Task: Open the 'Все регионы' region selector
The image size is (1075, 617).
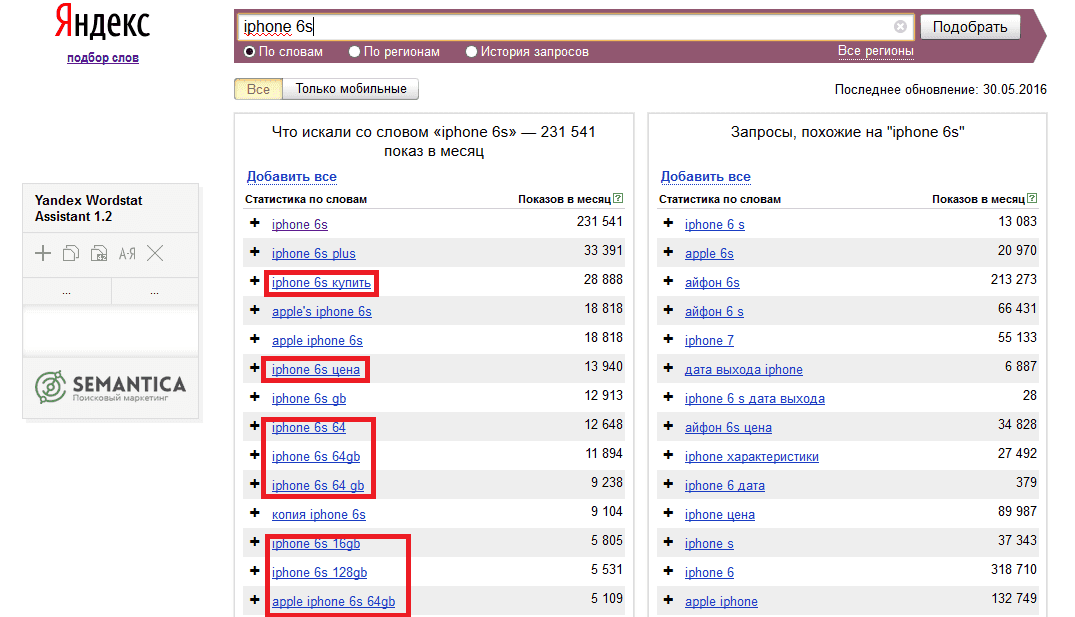Action: click(x=875, y=51)
